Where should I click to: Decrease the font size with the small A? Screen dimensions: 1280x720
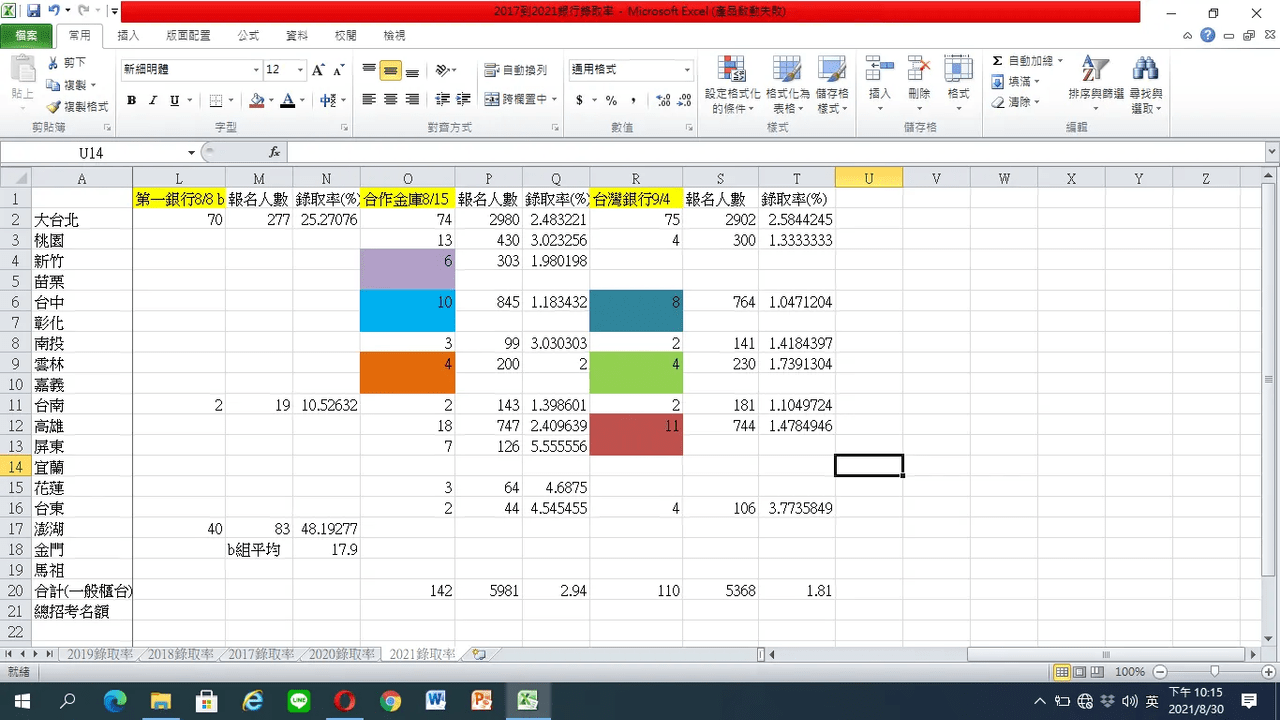click(x=339, y=70)
